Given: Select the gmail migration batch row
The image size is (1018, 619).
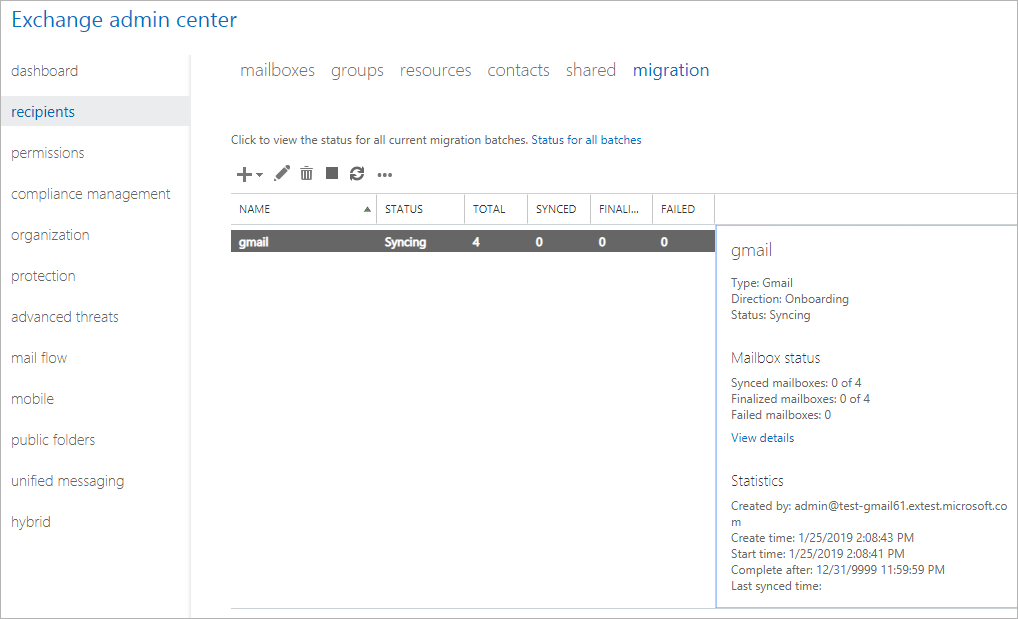Looking at the screenshot, I should (473, 242).
